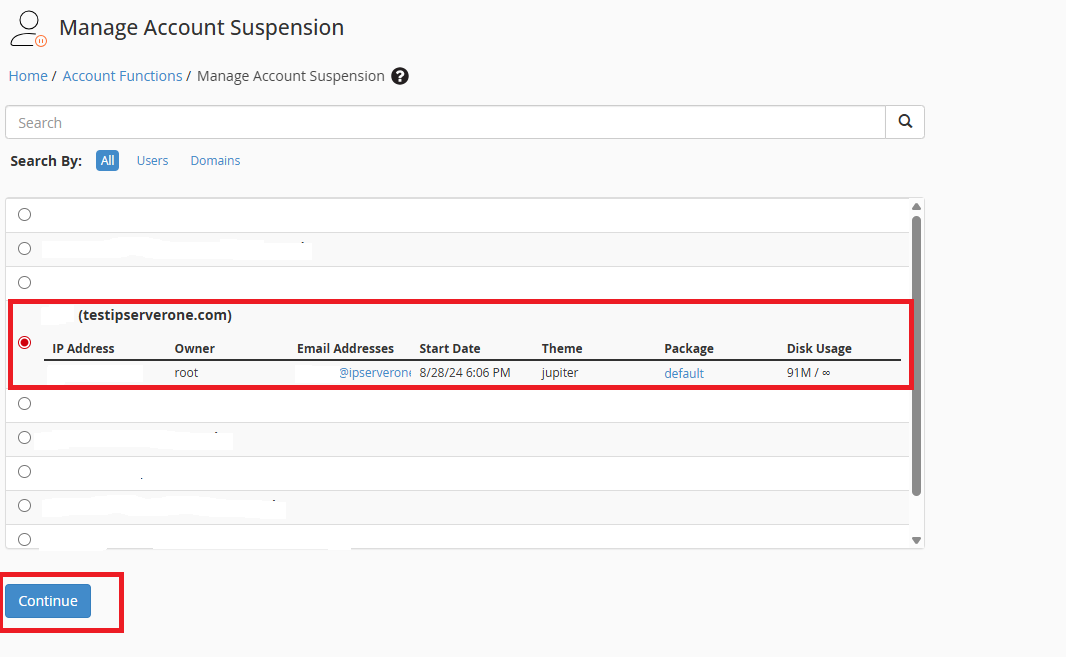The height and width of the screenshot is (657, 1066).
Task: Click the account list scrollbar thumb
Action: tap(917, 355)
